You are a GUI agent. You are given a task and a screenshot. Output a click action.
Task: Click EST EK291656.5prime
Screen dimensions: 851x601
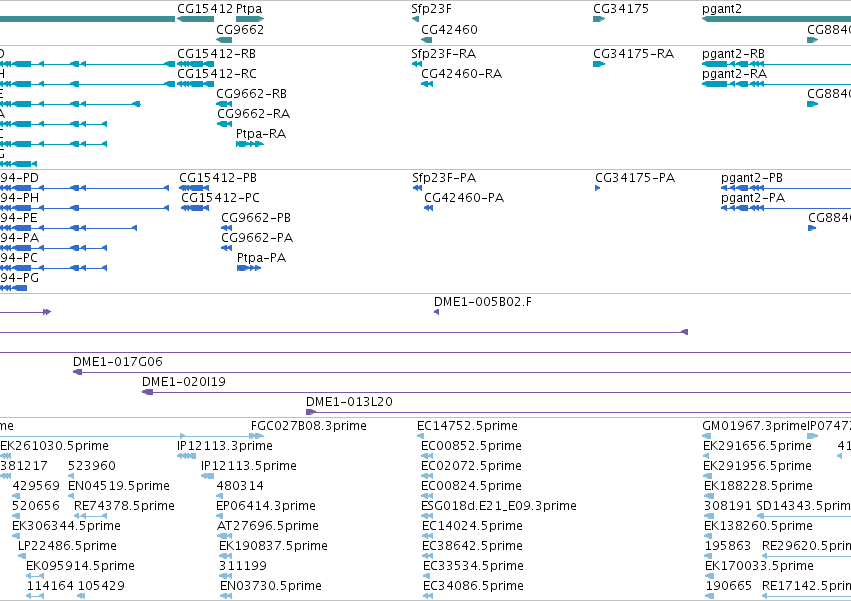coord(757,446)
